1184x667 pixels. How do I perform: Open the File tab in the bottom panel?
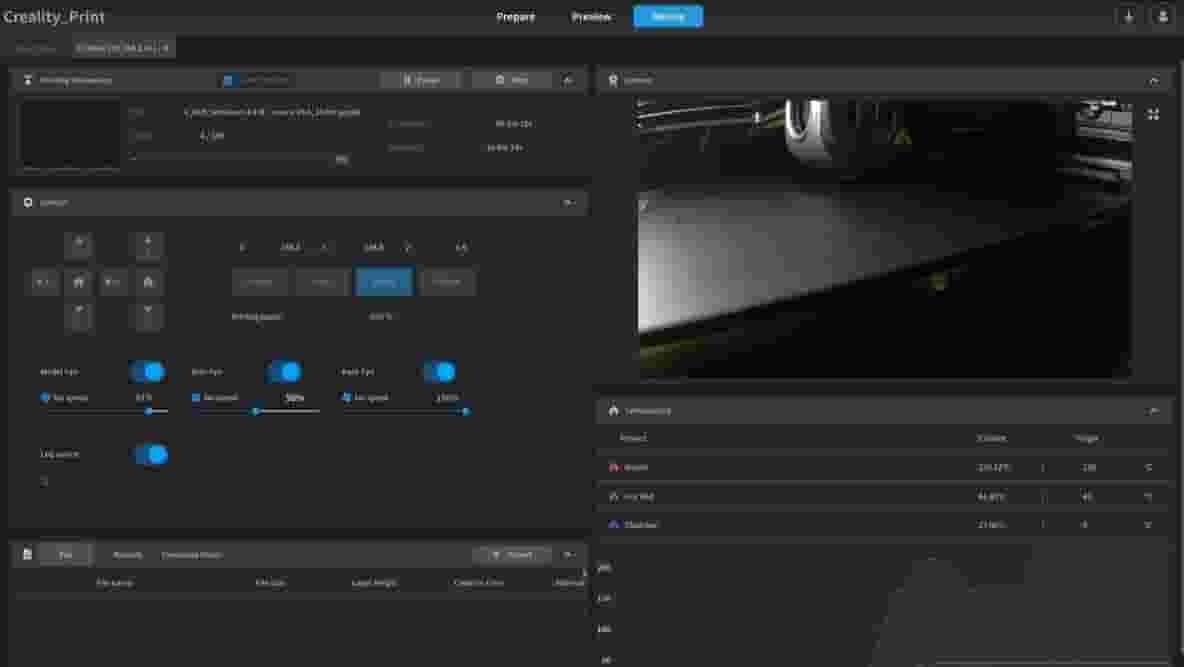point(66,554)
